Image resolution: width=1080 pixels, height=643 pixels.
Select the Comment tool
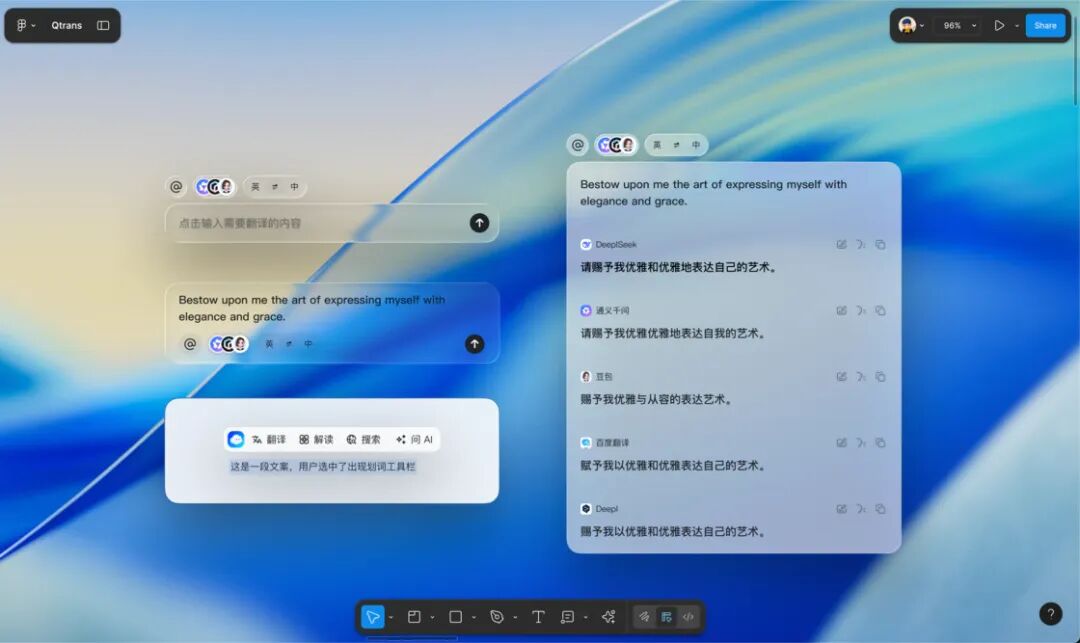pyautogui.click(x=567, y=617)
